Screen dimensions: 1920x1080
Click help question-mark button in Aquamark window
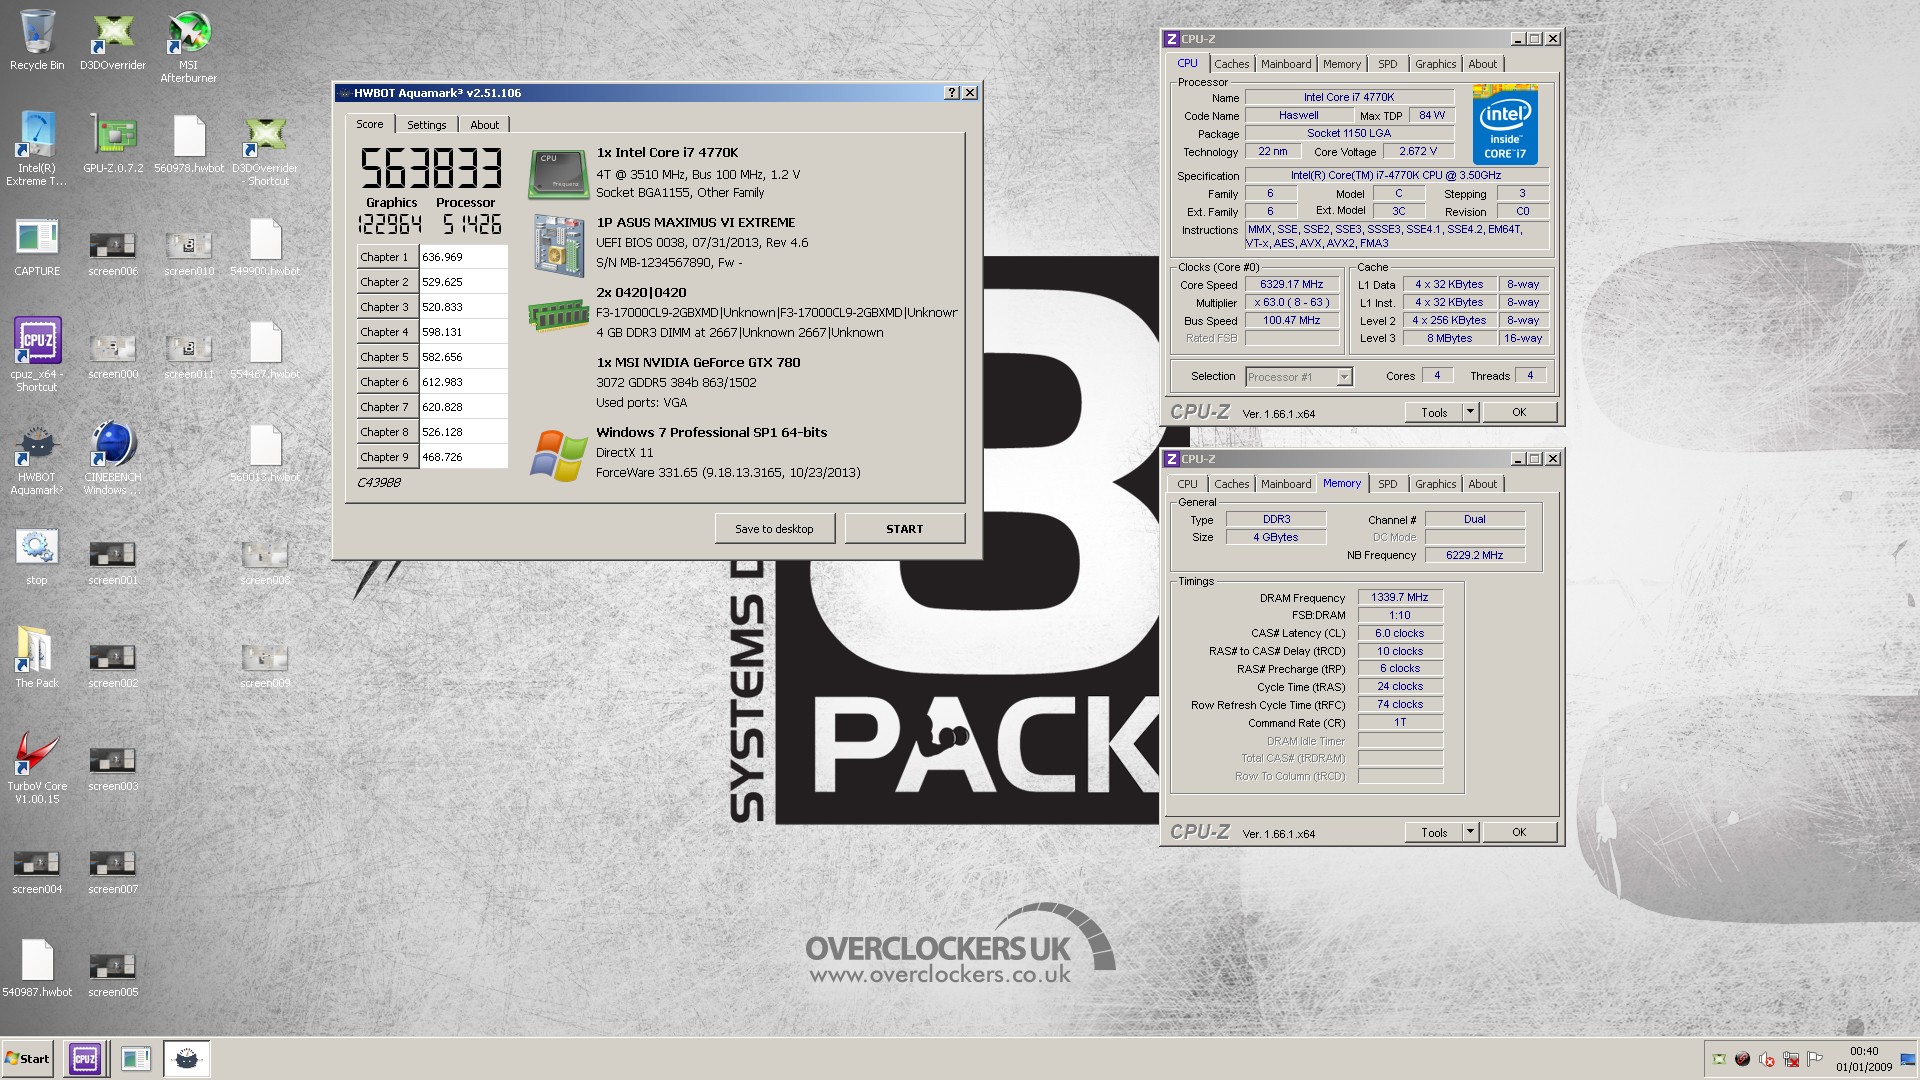coord(951,93)
